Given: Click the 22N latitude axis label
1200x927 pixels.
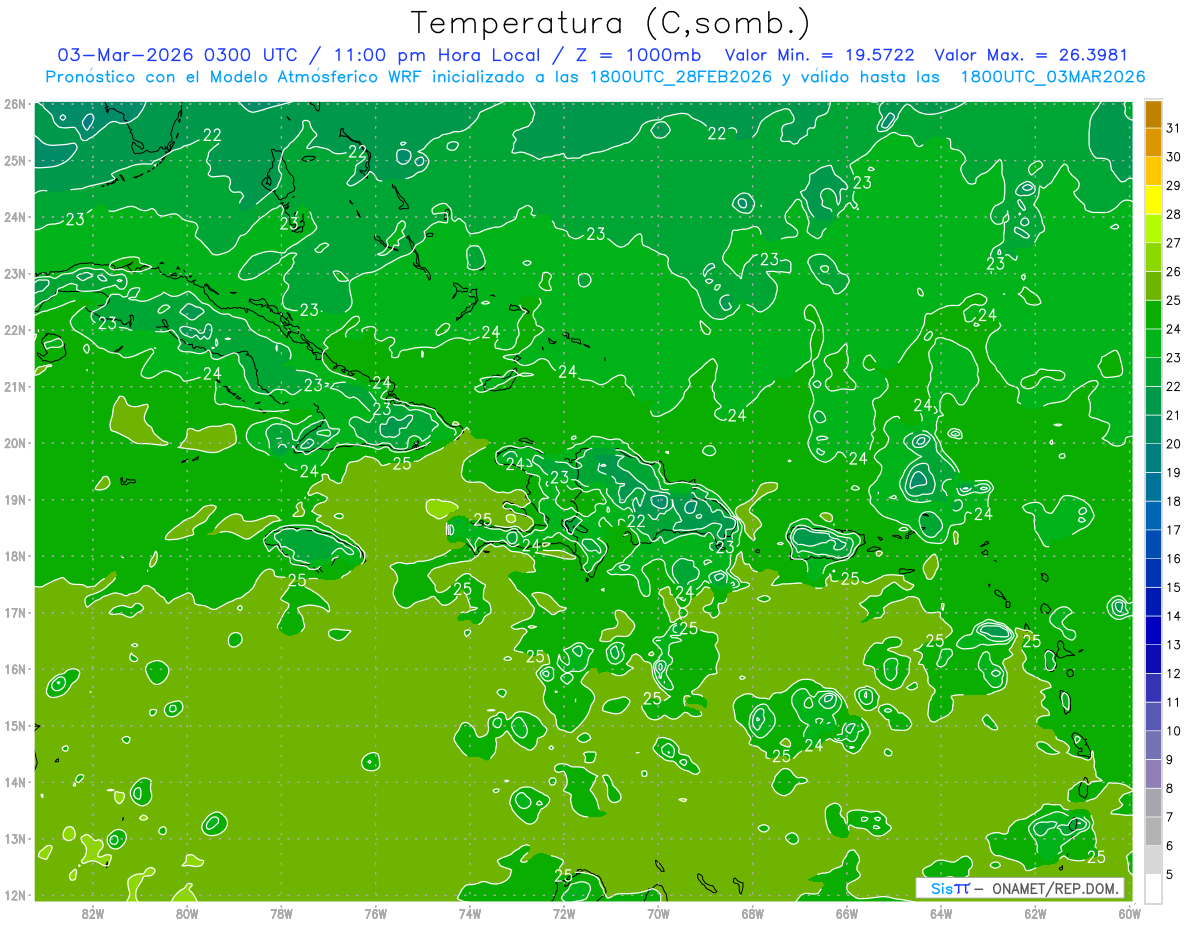Looking at the screenshot, I should 14,330.
